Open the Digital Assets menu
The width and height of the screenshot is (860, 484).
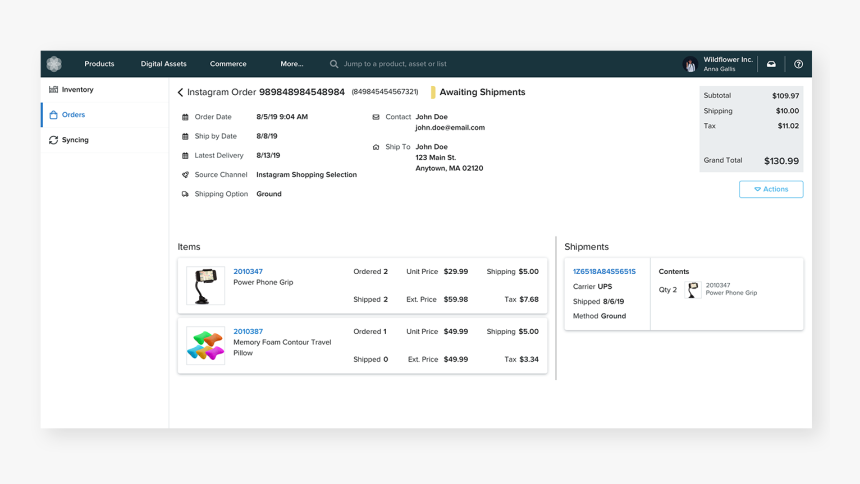[x=163, y=64]
